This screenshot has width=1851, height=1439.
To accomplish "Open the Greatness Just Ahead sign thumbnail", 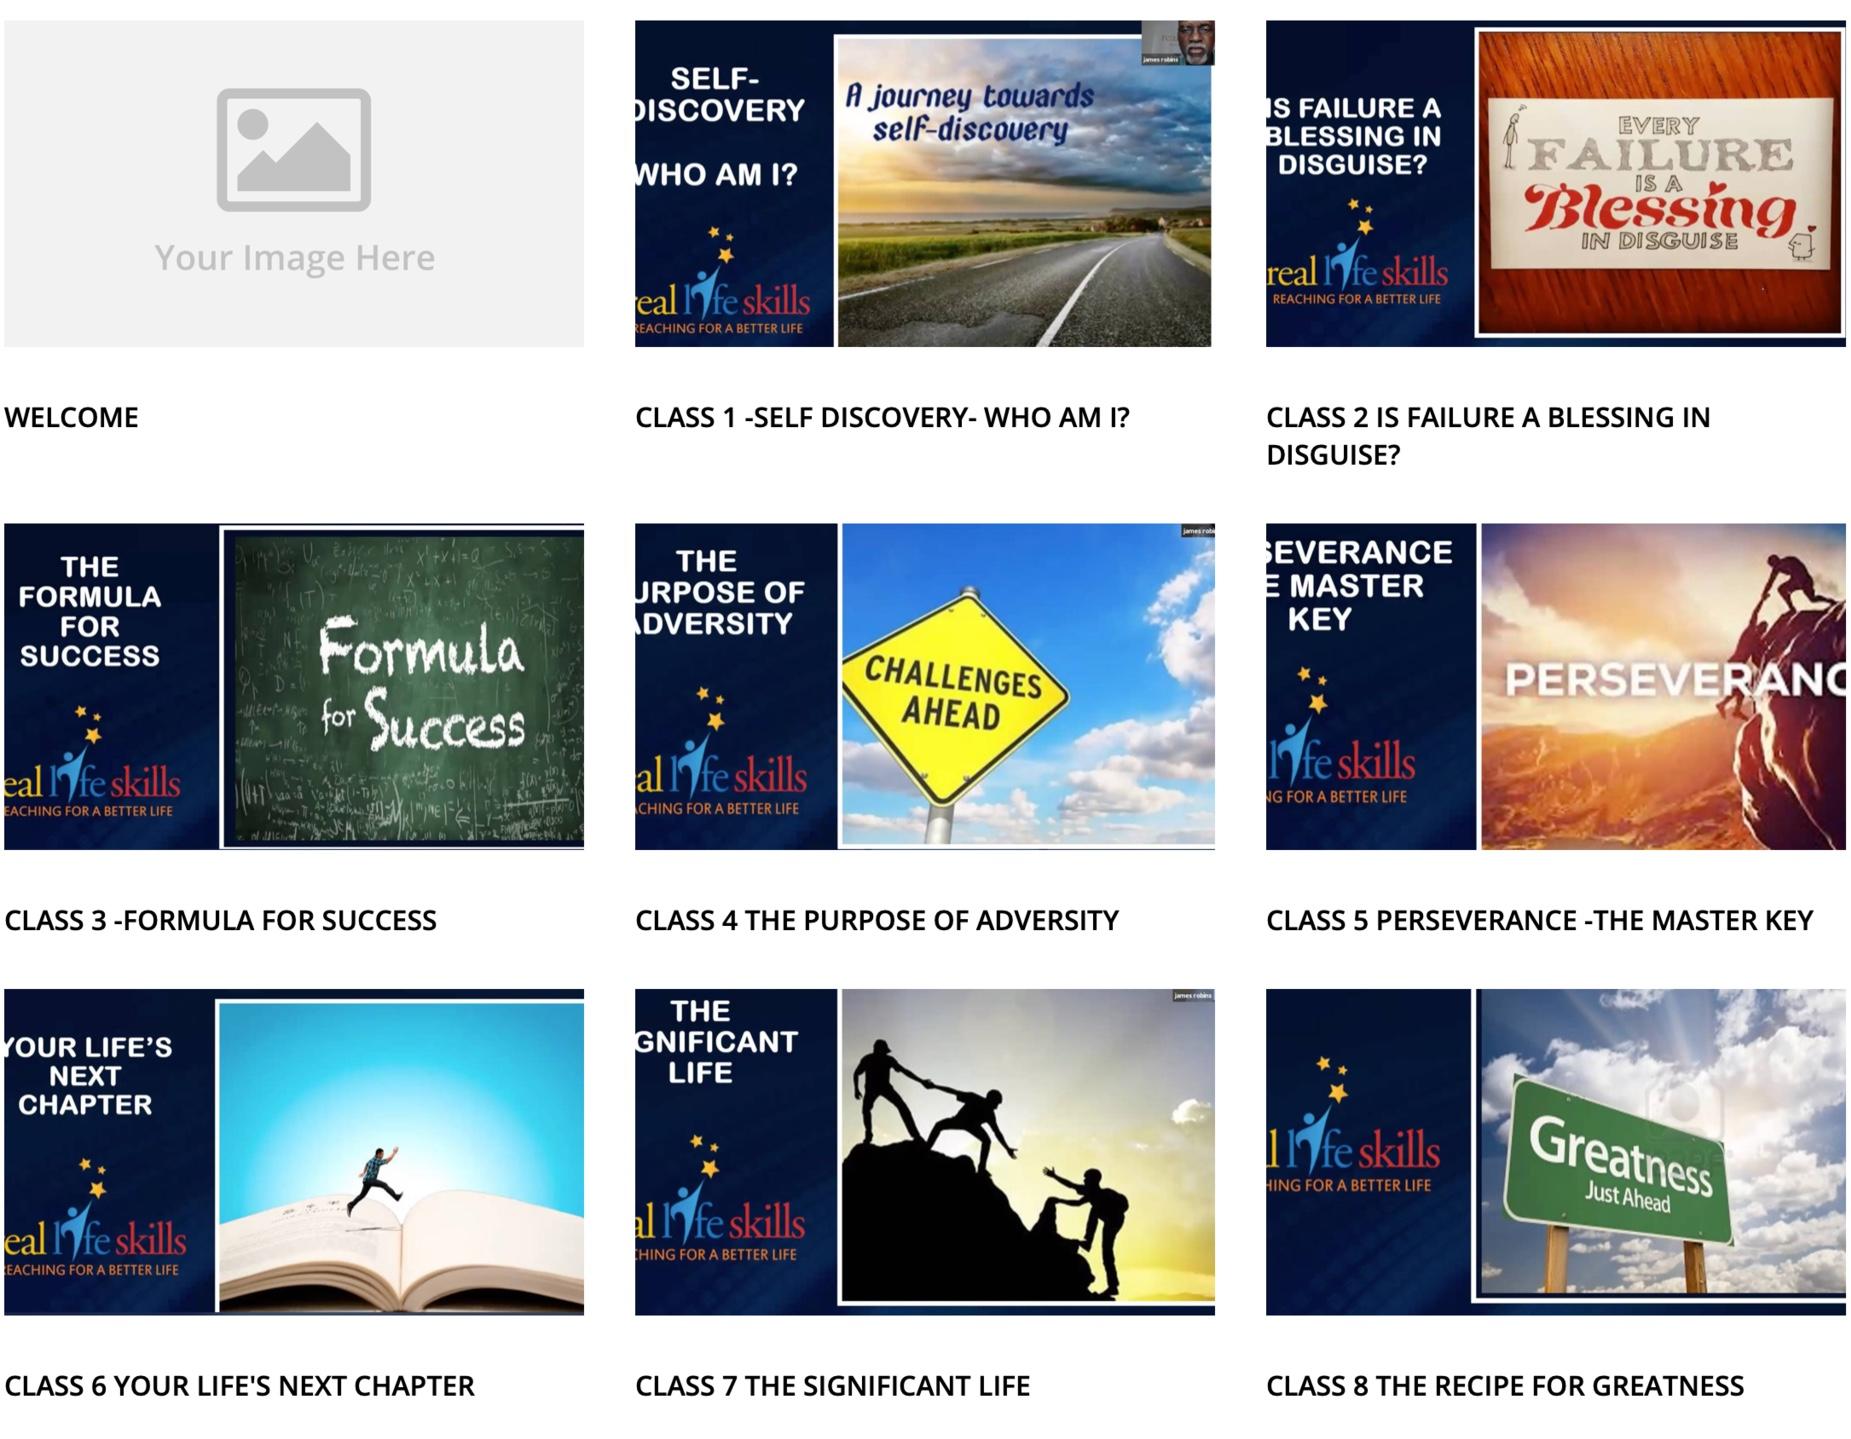I will coord(1555,1152).
